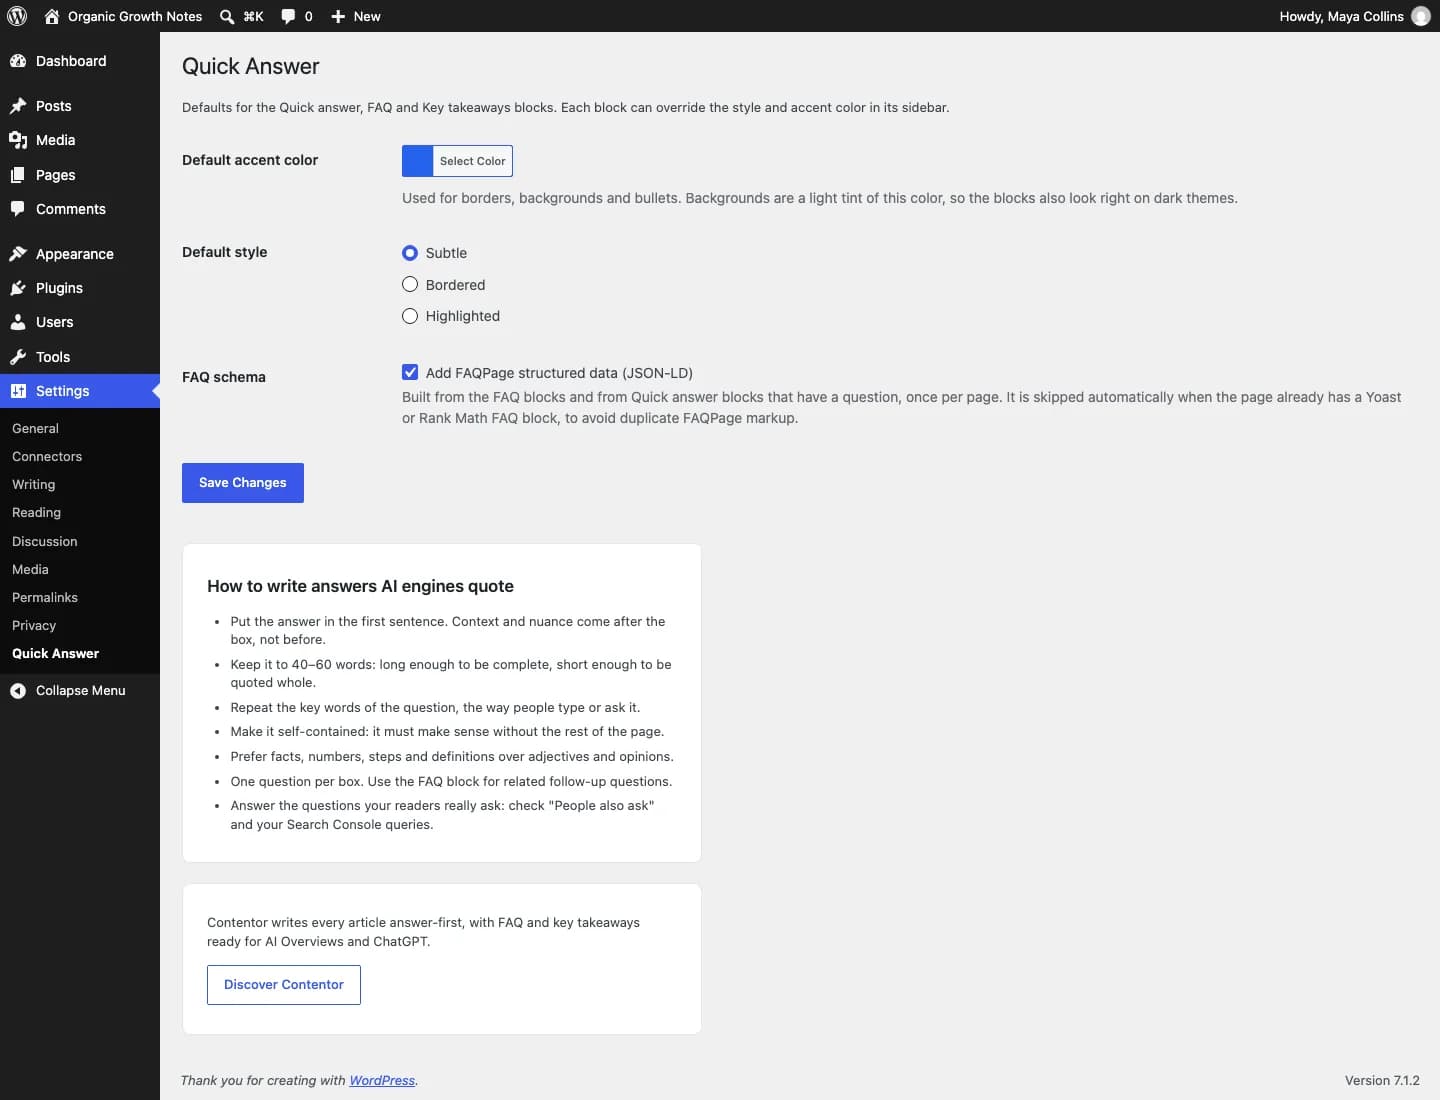Click the Dashboard gauge icon
Image resolution: width=1440 pixels, height=1100 pixels.
point(18,61)
